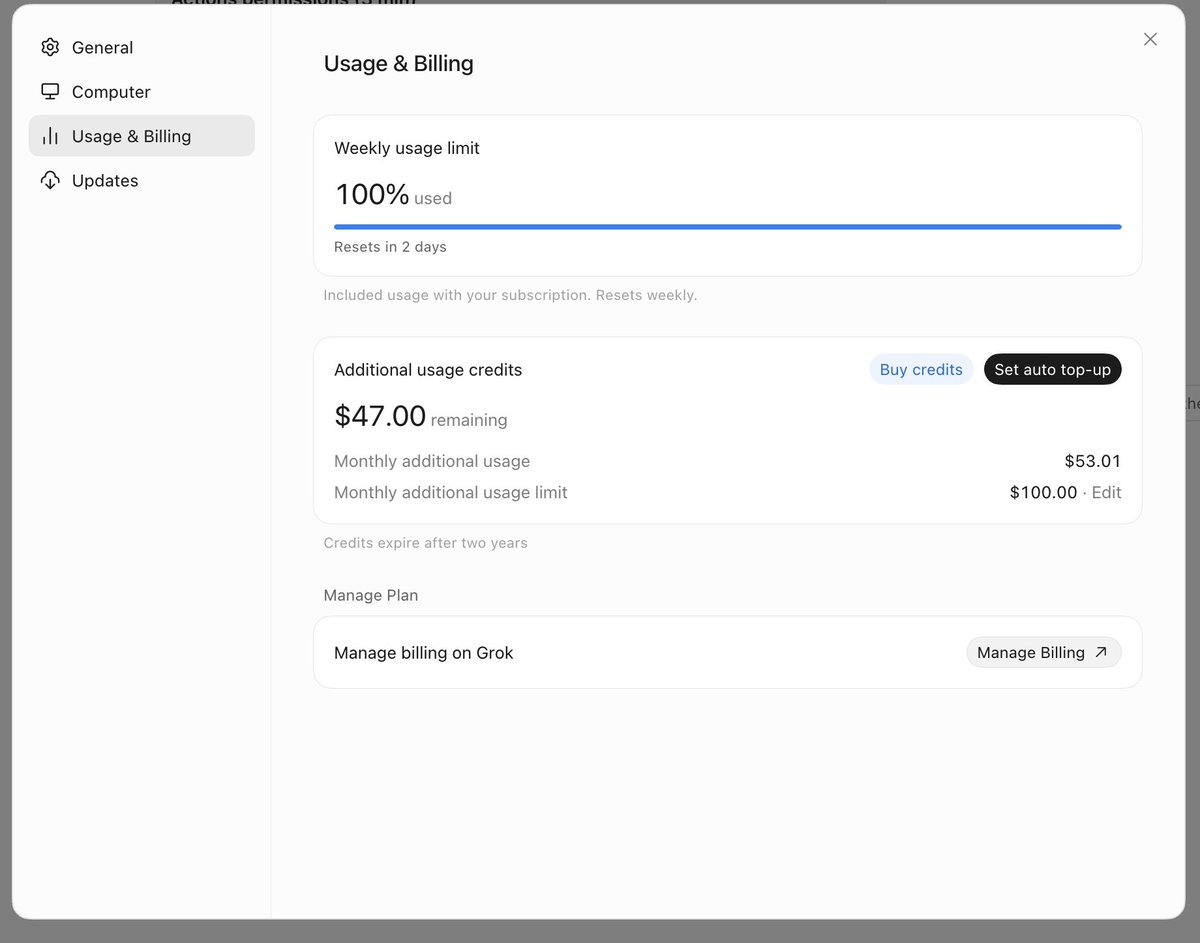This screenshot has height=943, width=1200.
Task: Click the General gear icon
Action: click(50, 47)
